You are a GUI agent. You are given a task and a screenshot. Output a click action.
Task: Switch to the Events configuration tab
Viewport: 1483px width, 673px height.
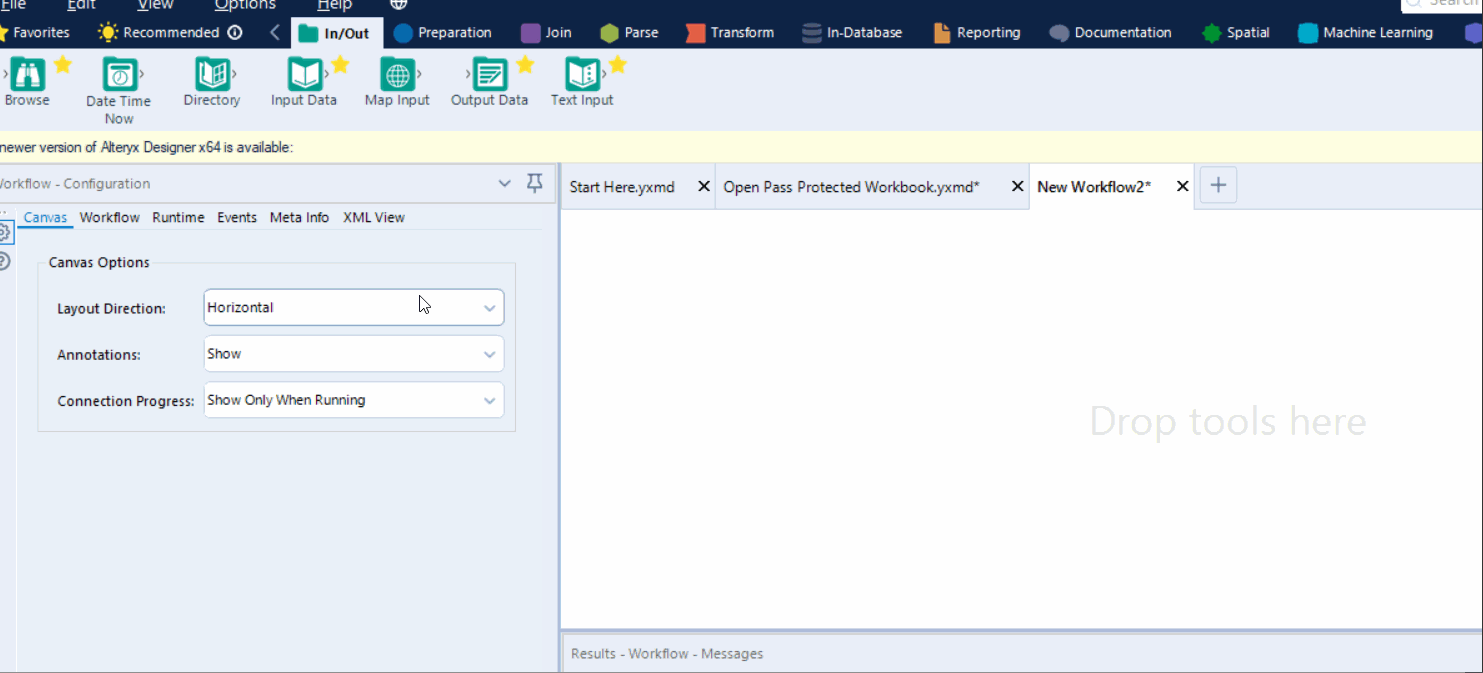tap(237, 217)
